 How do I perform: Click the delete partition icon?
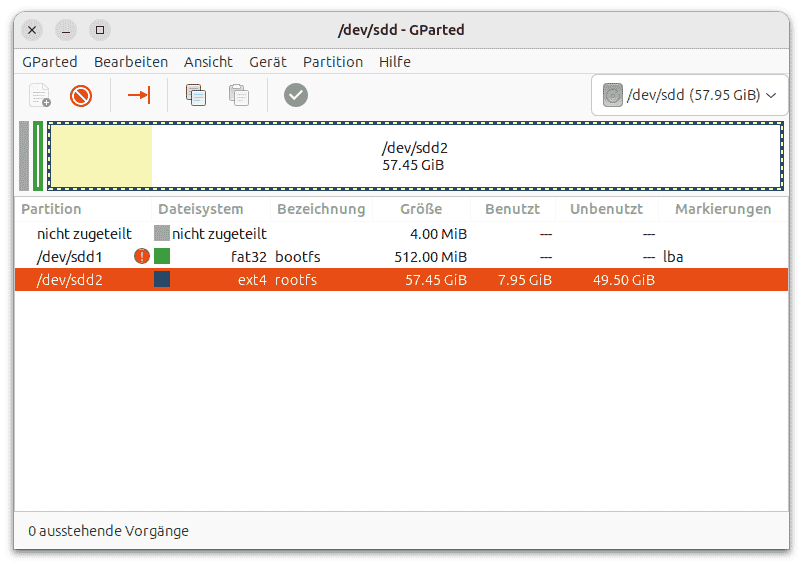(x=81, y=95)
